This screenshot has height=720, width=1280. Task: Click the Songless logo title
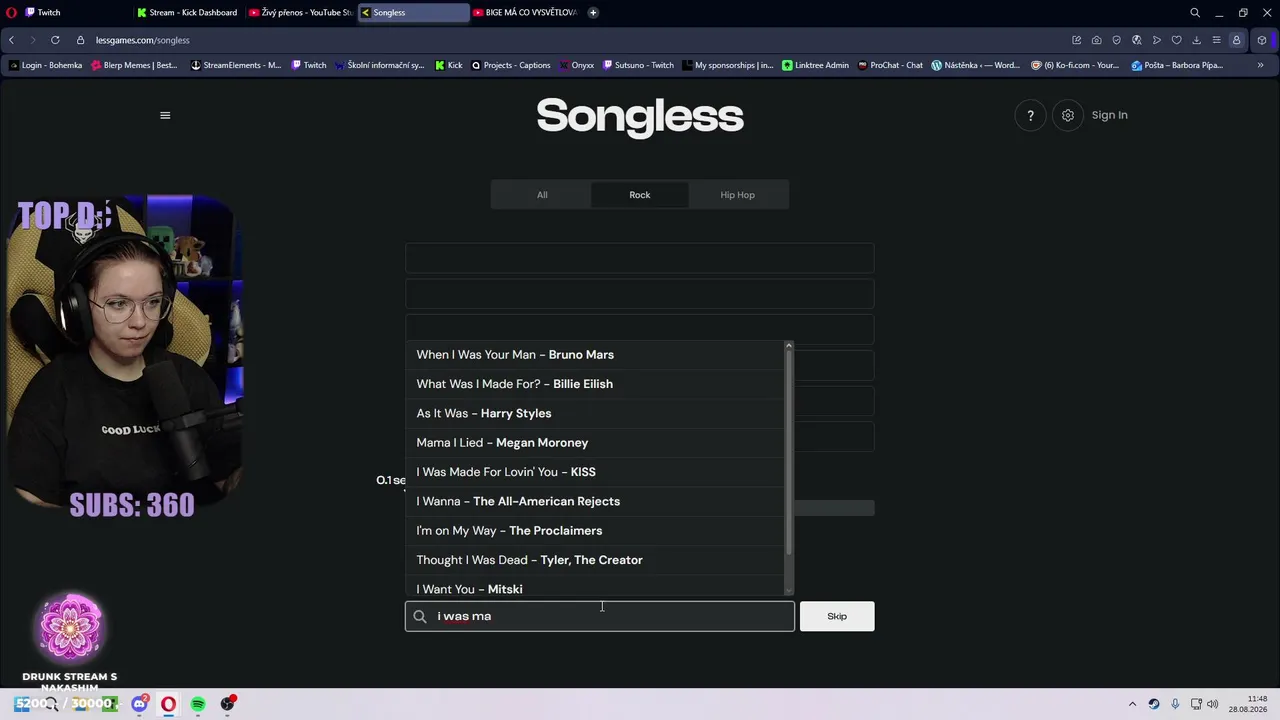tap(640, 116)
